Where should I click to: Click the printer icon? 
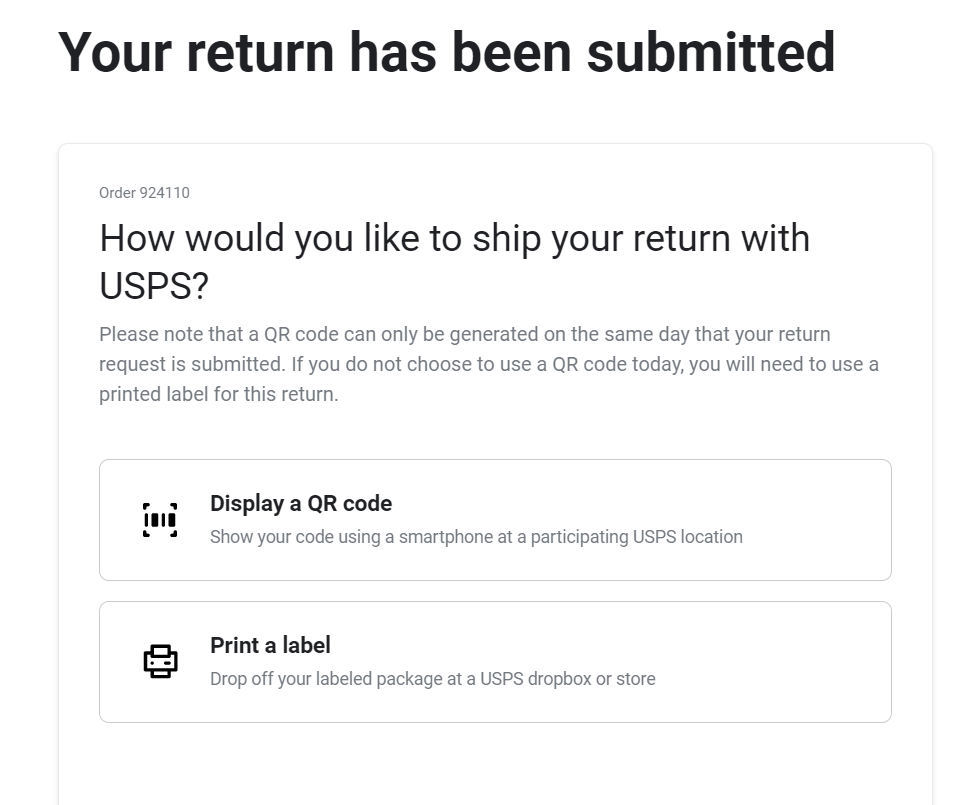click(160, 661)
